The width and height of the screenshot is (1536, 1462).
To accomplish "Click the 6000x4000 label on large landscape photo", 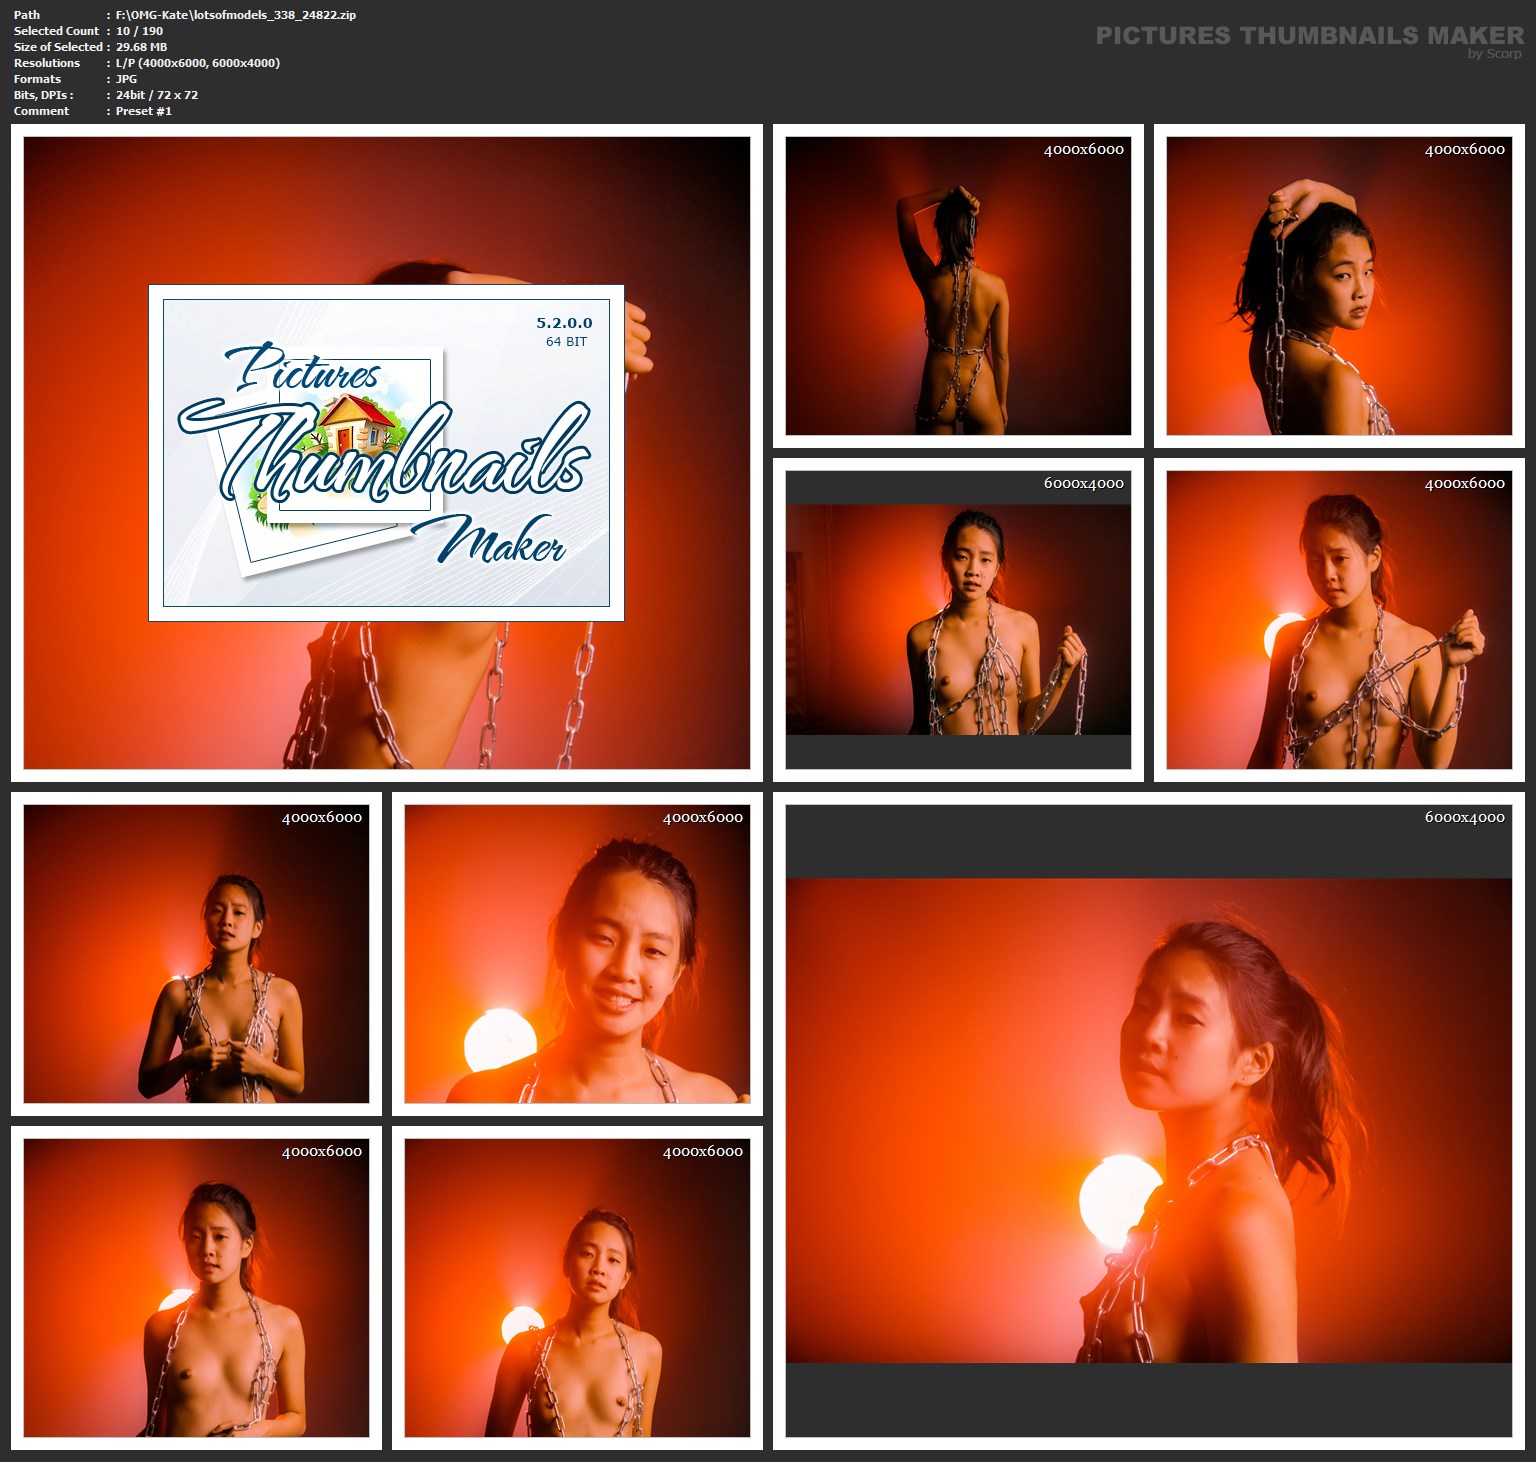I will click(x=1464, y=817).
